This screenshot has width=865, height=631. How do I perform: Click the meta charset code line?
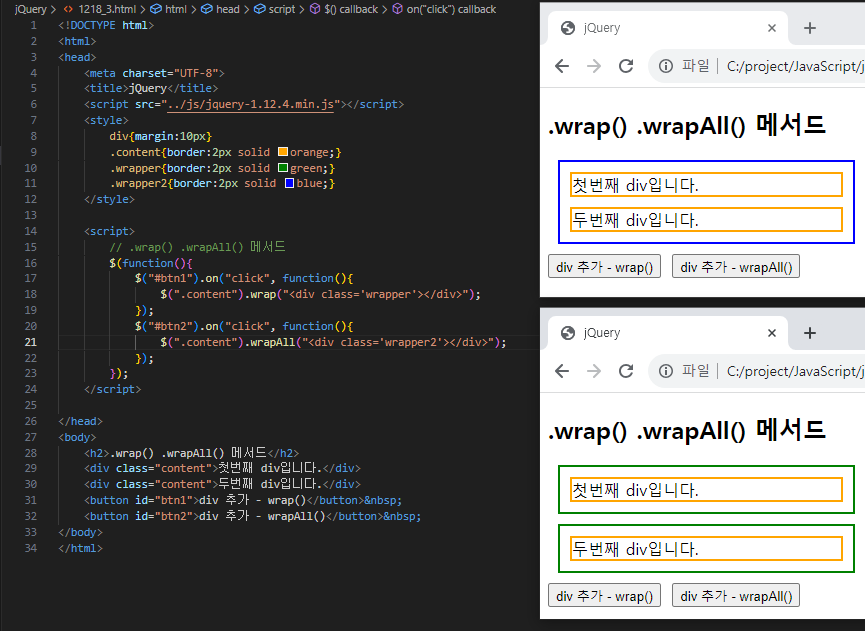pos(154,73)
